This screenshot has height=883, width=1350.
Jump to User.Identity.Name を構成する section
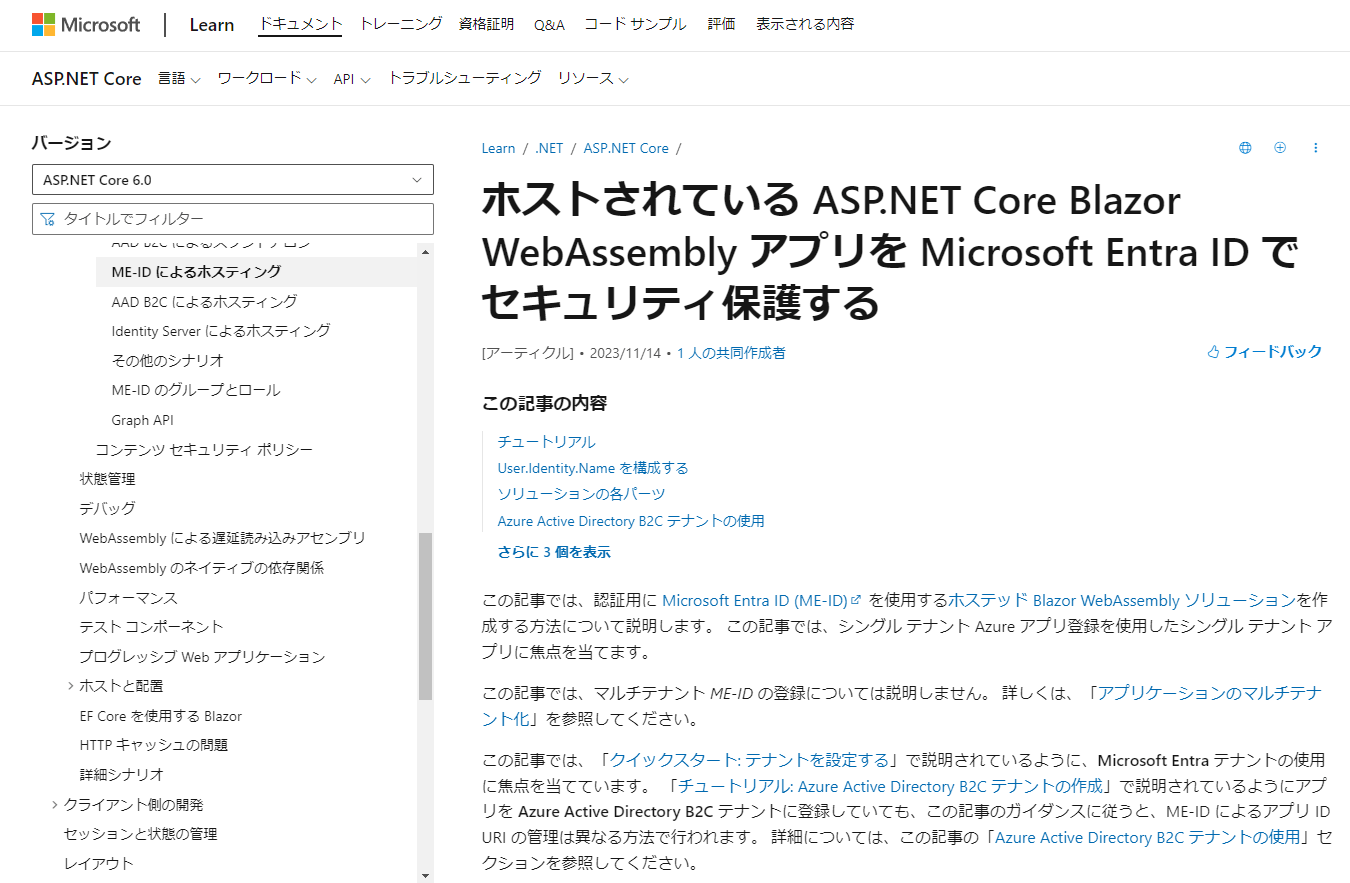[x=593, y=468]
